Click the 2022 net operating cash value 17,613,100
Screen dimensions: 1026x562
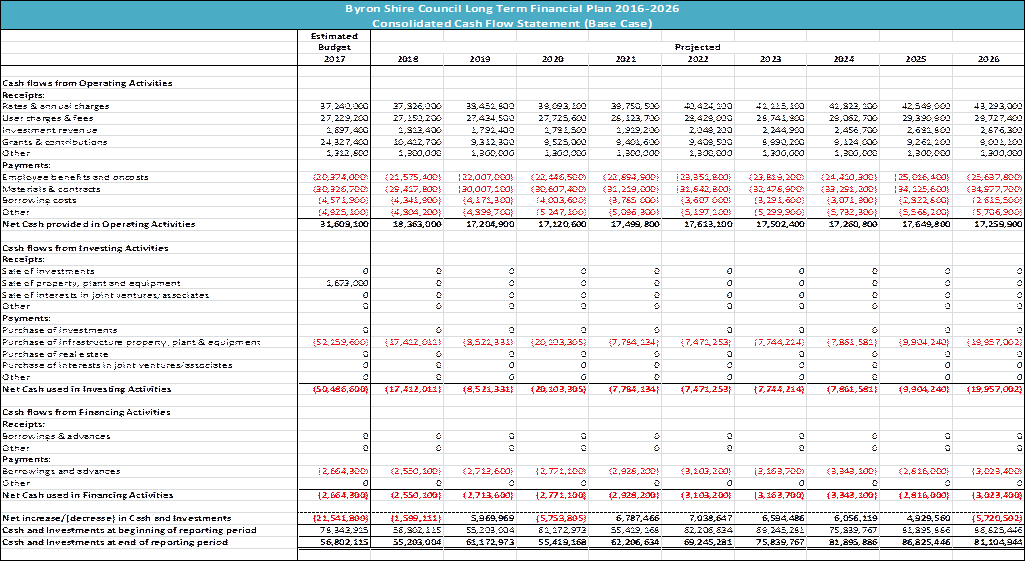(x=705, y=224)
